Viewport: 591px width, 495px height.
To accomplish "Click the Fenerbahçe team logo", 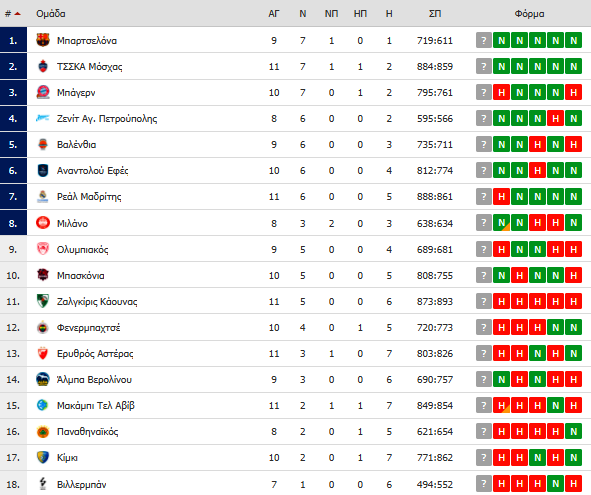I will point(43,328).
